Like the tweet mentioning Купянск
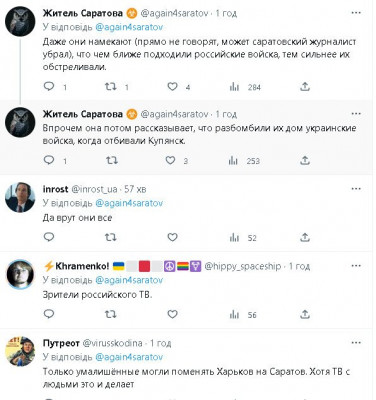The image size is (376, 400). 171,161
